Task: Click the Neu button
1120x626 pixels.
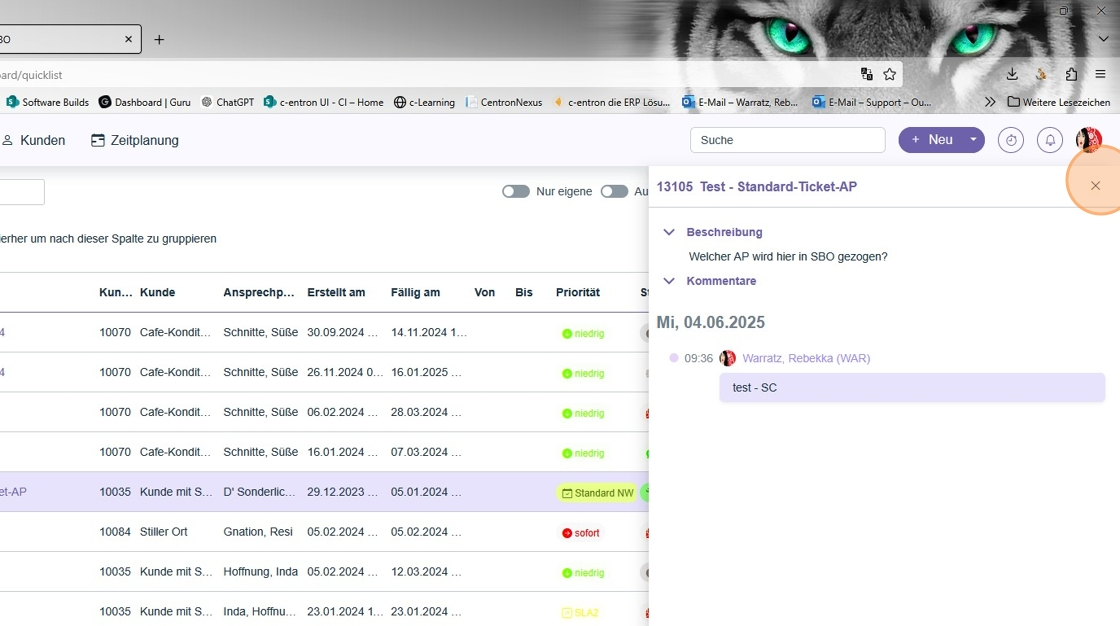Action: (x=931, y=140)
